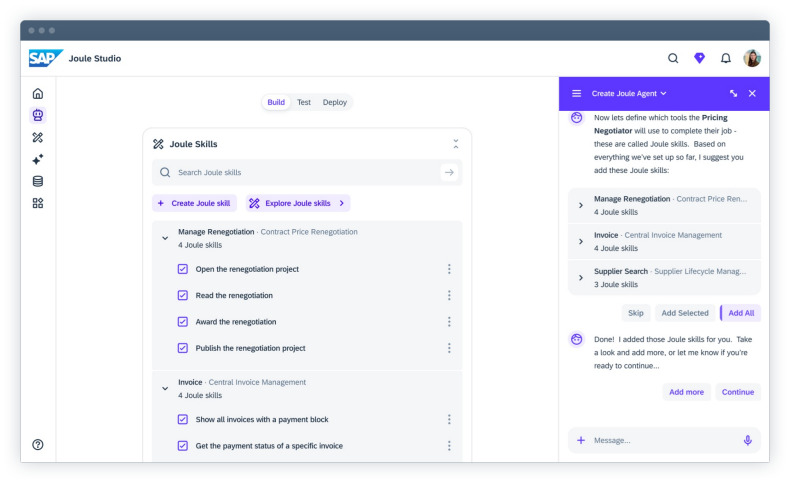
Task: Open the user profile avatar
Action: (752, 58)
